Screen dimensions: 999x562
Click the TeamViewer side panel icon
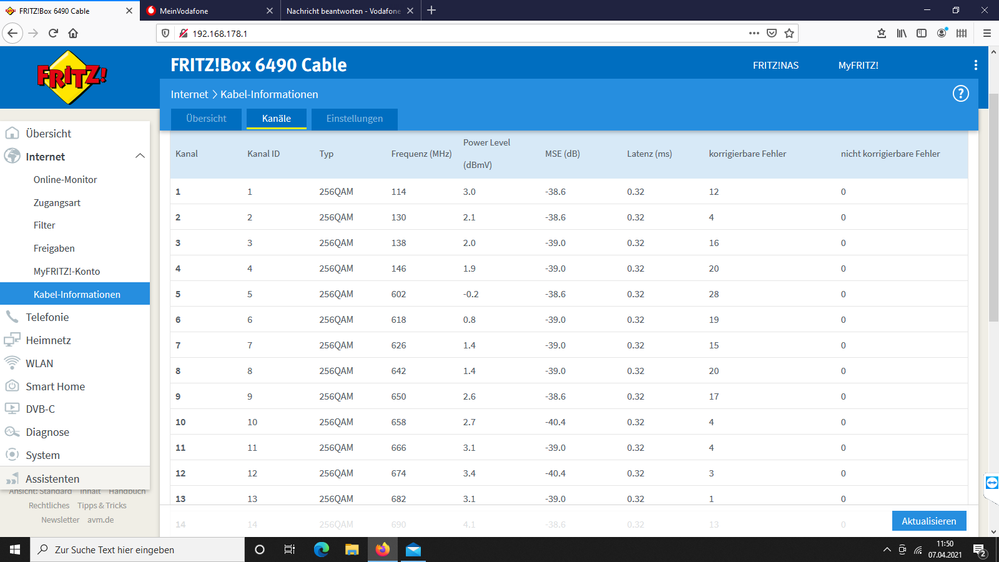991,483
